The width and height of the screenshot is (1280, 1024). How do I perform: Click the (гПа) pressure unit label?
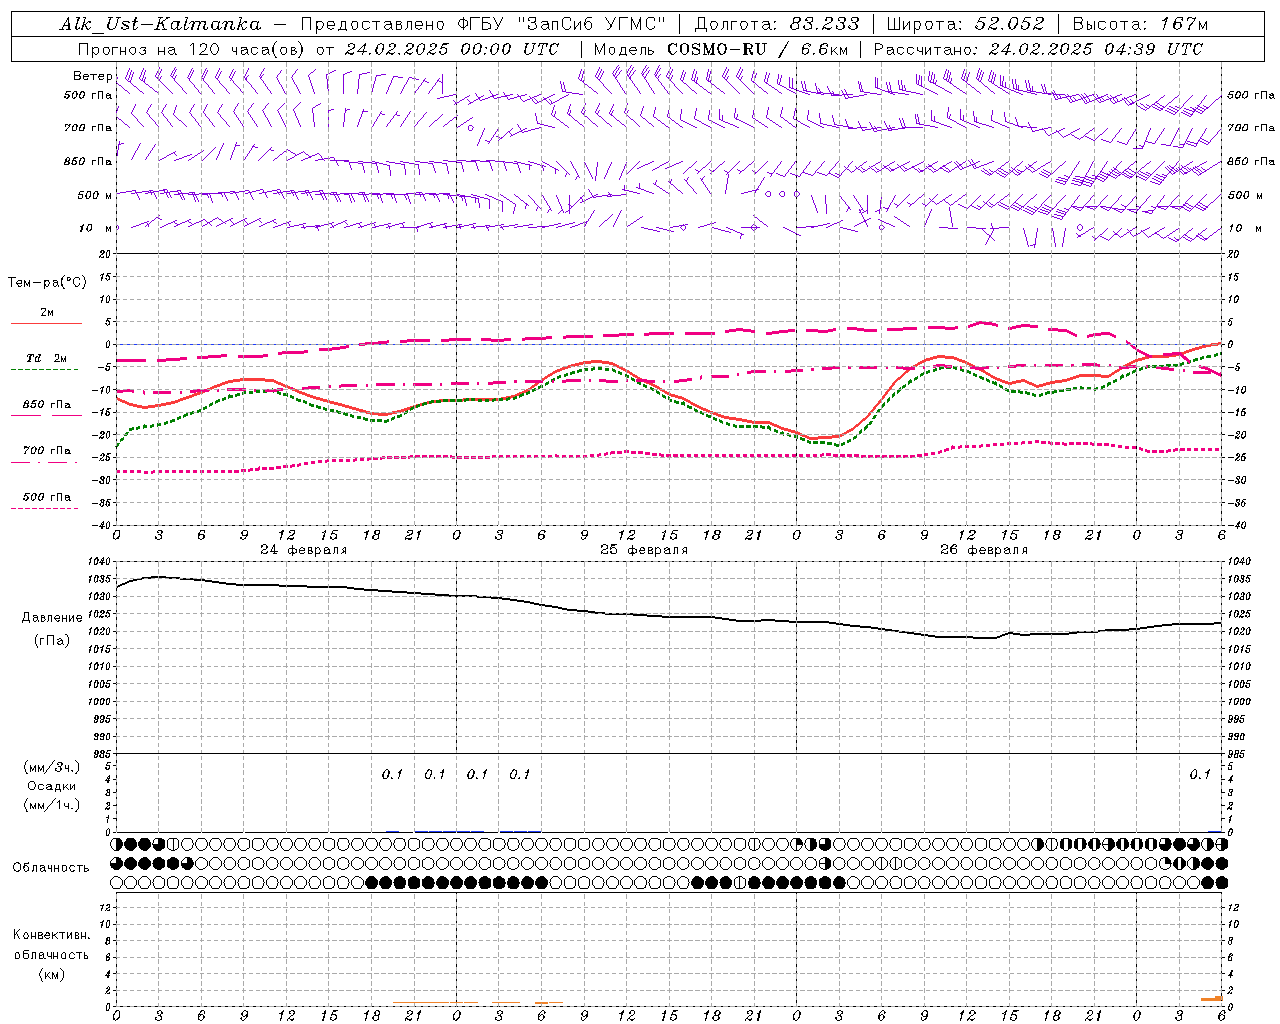click(52, 641)
